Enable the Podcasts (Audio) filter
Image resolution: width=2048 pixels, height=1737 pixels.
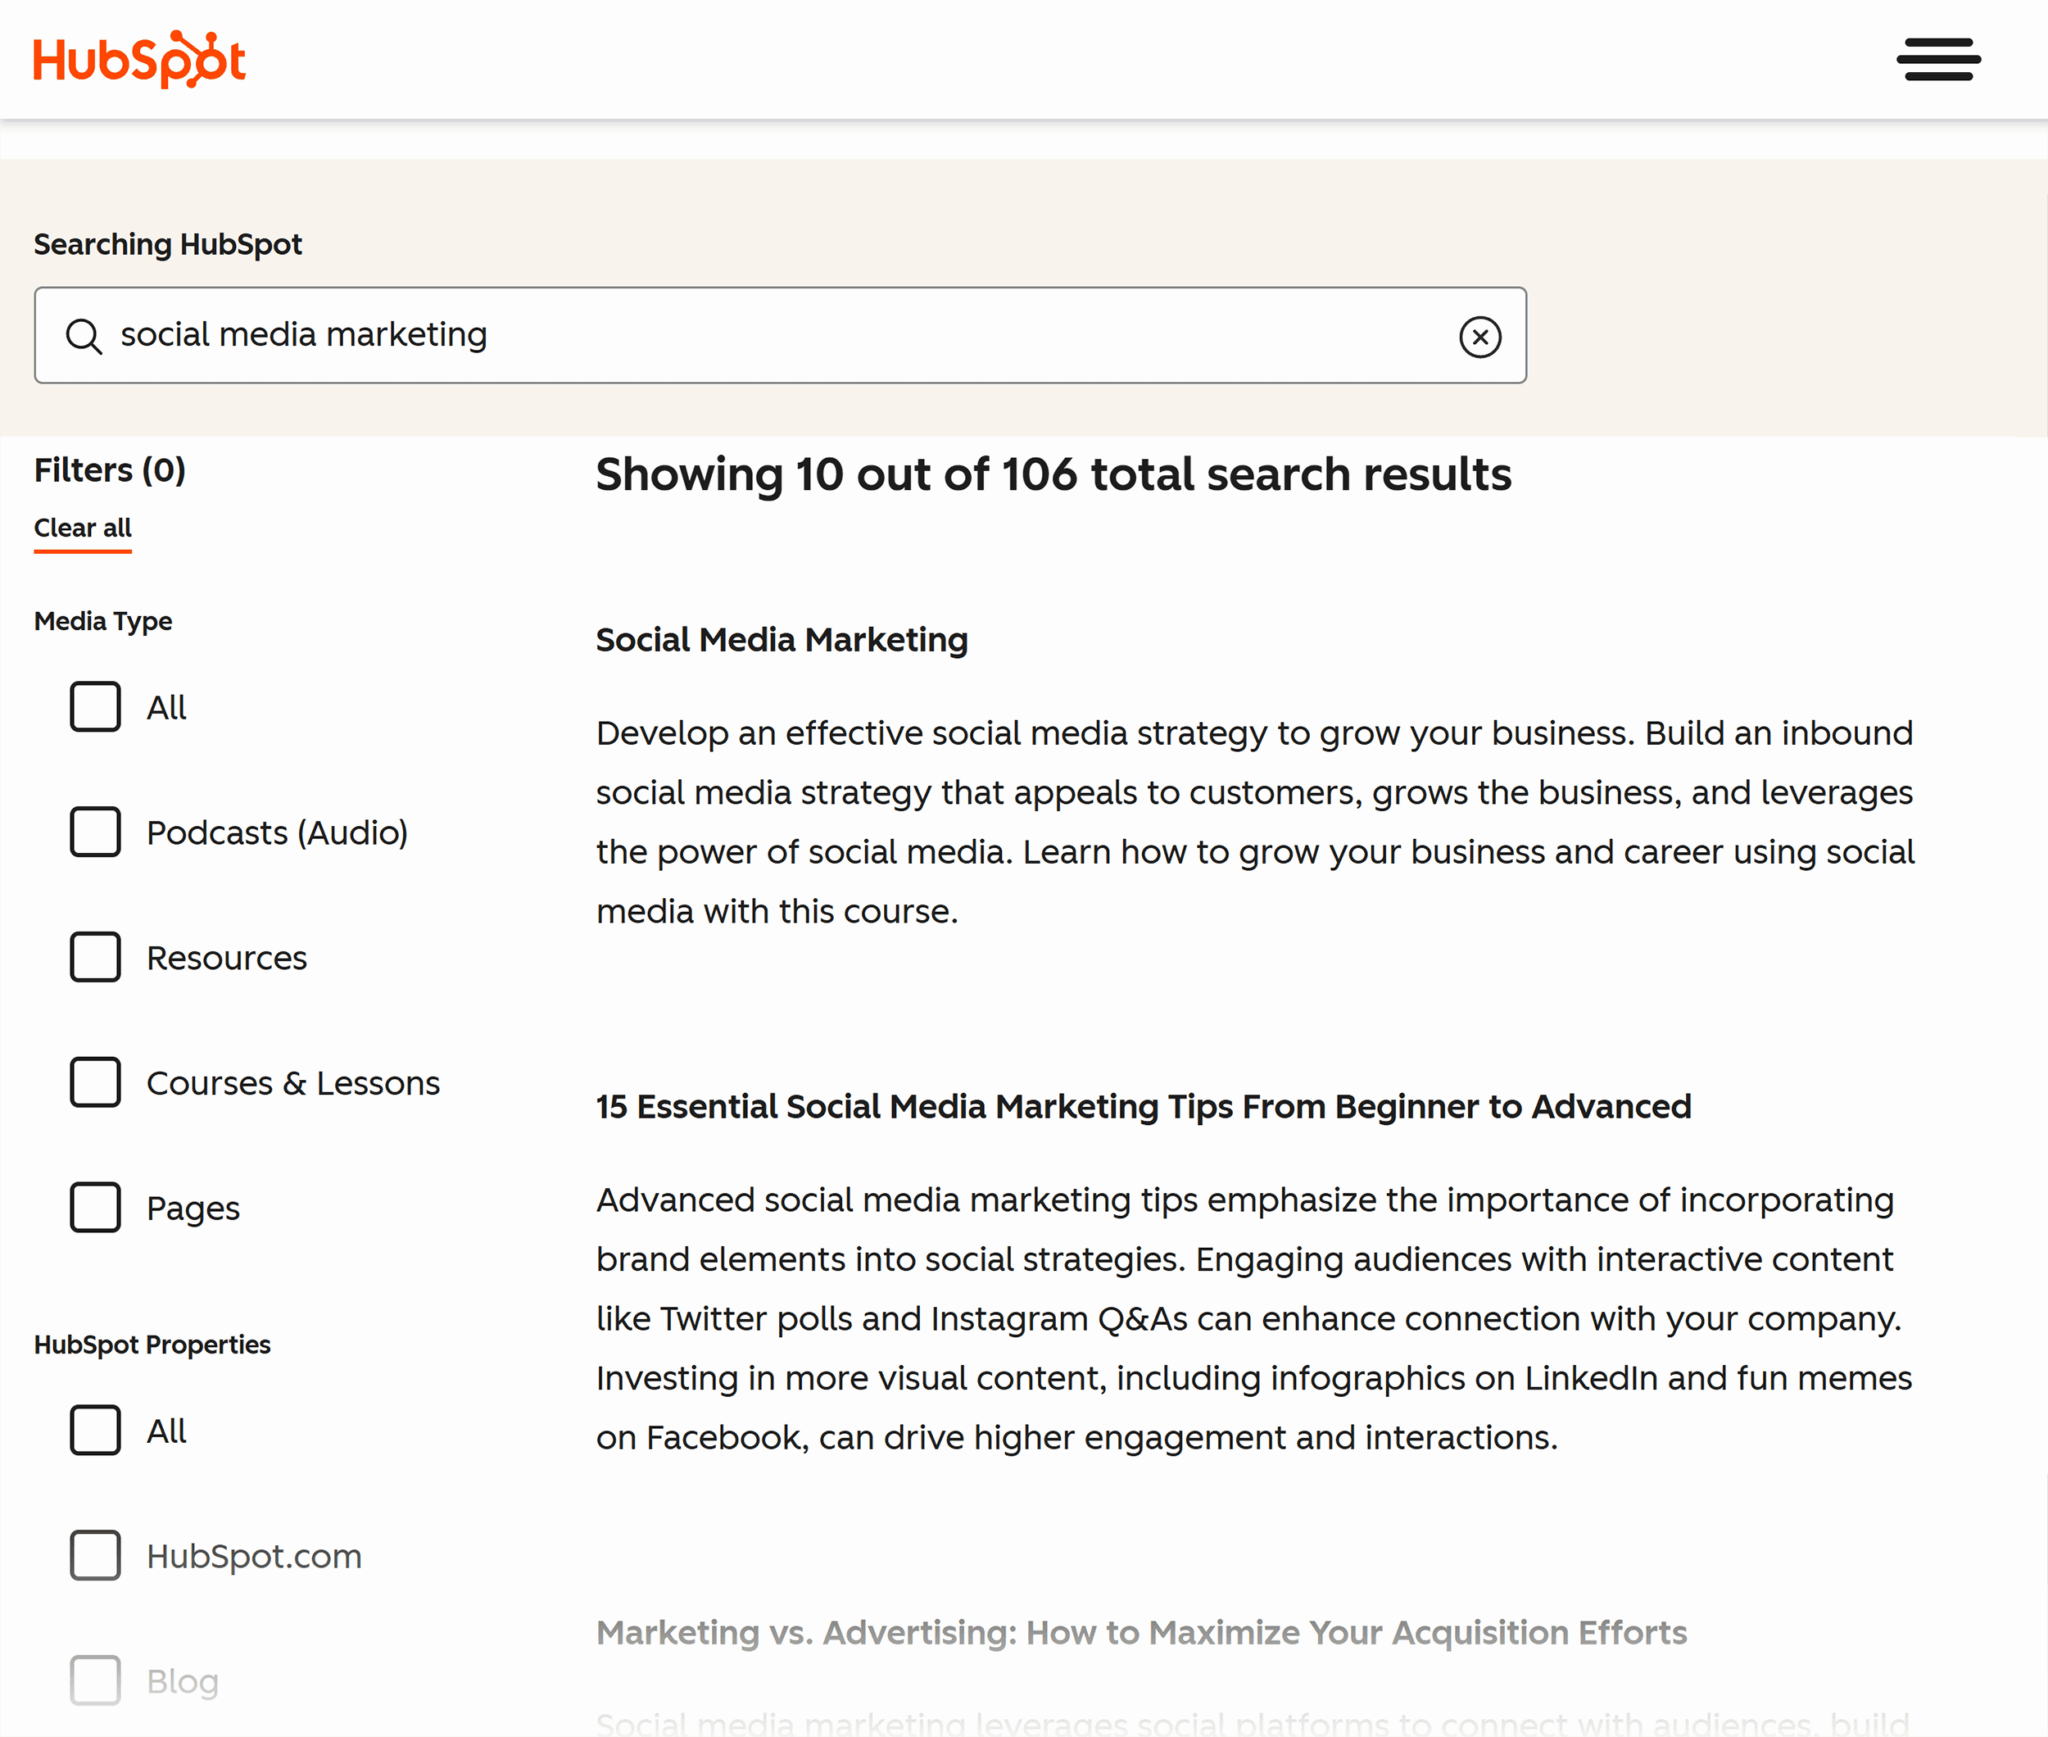[95, 832]
